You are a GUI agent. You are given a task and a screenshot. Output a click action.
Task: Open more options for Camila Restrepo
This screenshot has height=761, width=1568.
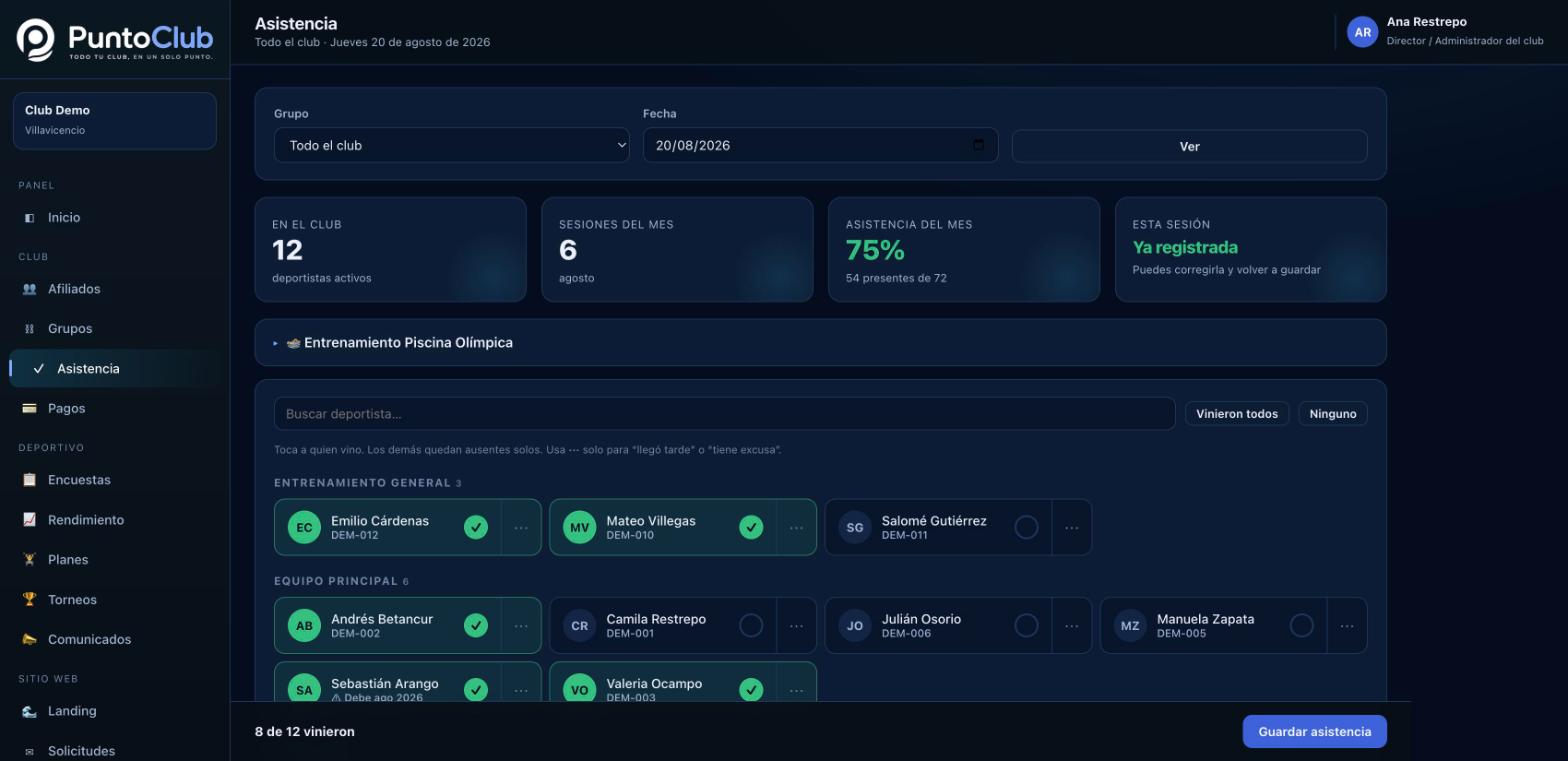tap(796, 626)
